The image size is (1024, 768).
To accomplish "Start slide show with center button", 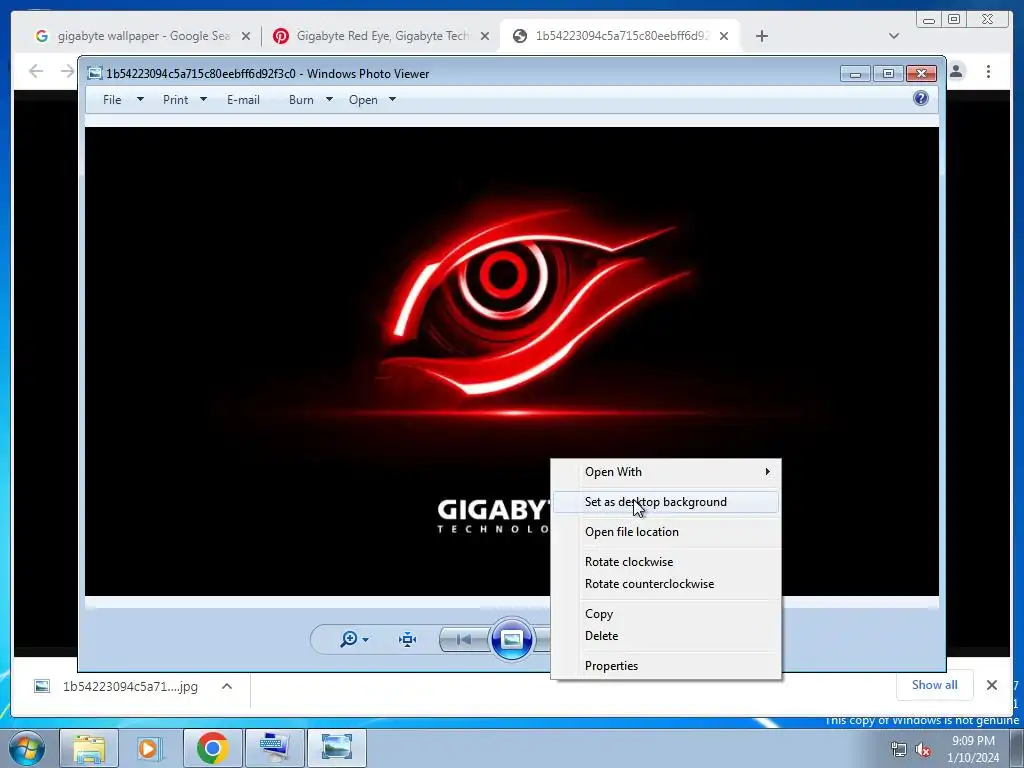I will [511, 639].
